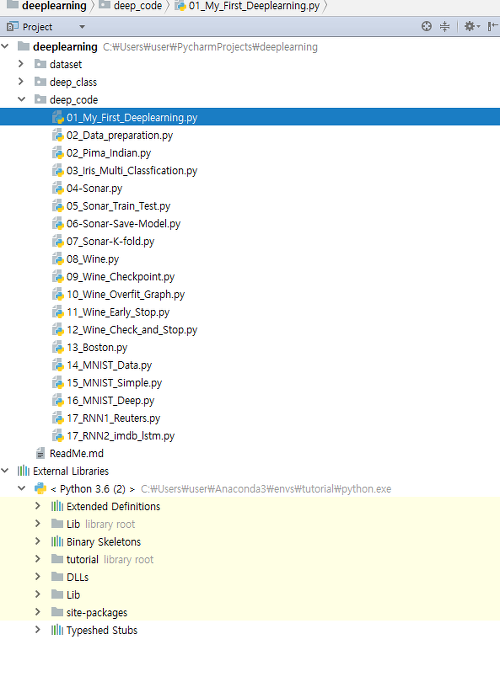Click the scroll from source target icon

(x=427, y=27)
